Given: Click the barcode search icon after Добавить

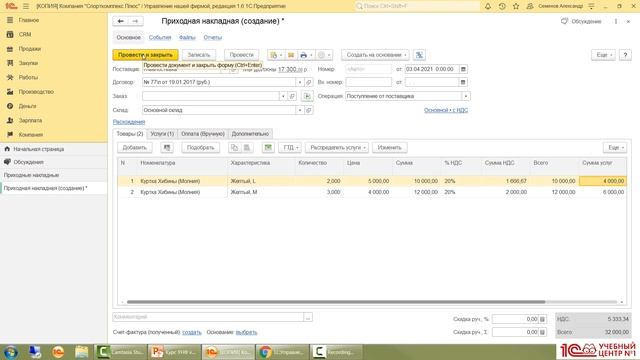Looking at the screenshot, I should (x=167, y=147).
